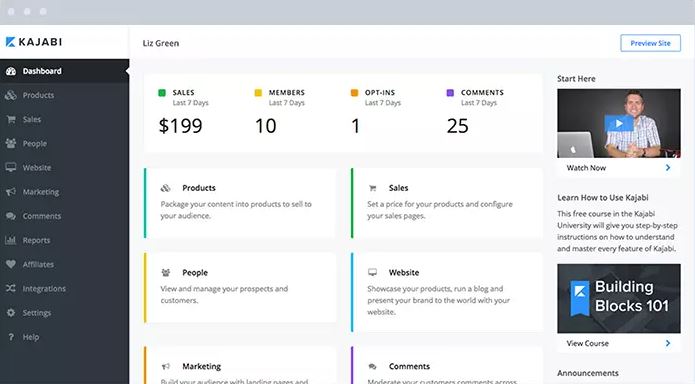
Task: Open Products via the sidebar cubes icon
Action: pyautogui.click(x=11, y=95)
